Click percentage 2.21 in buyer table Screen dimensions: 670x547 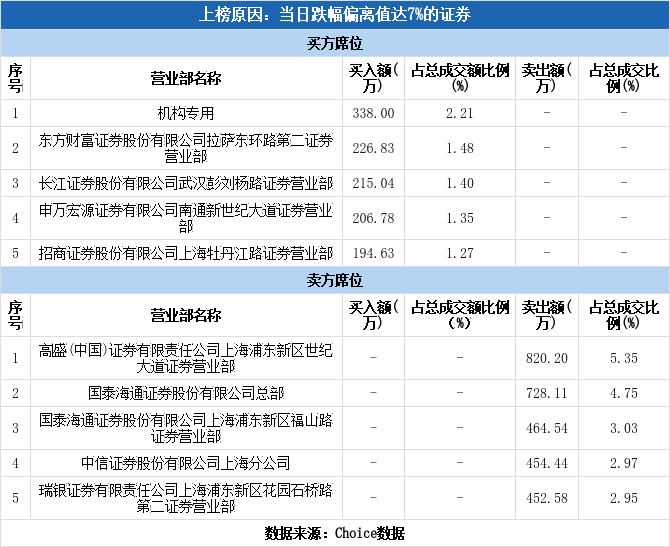point(460,113)
